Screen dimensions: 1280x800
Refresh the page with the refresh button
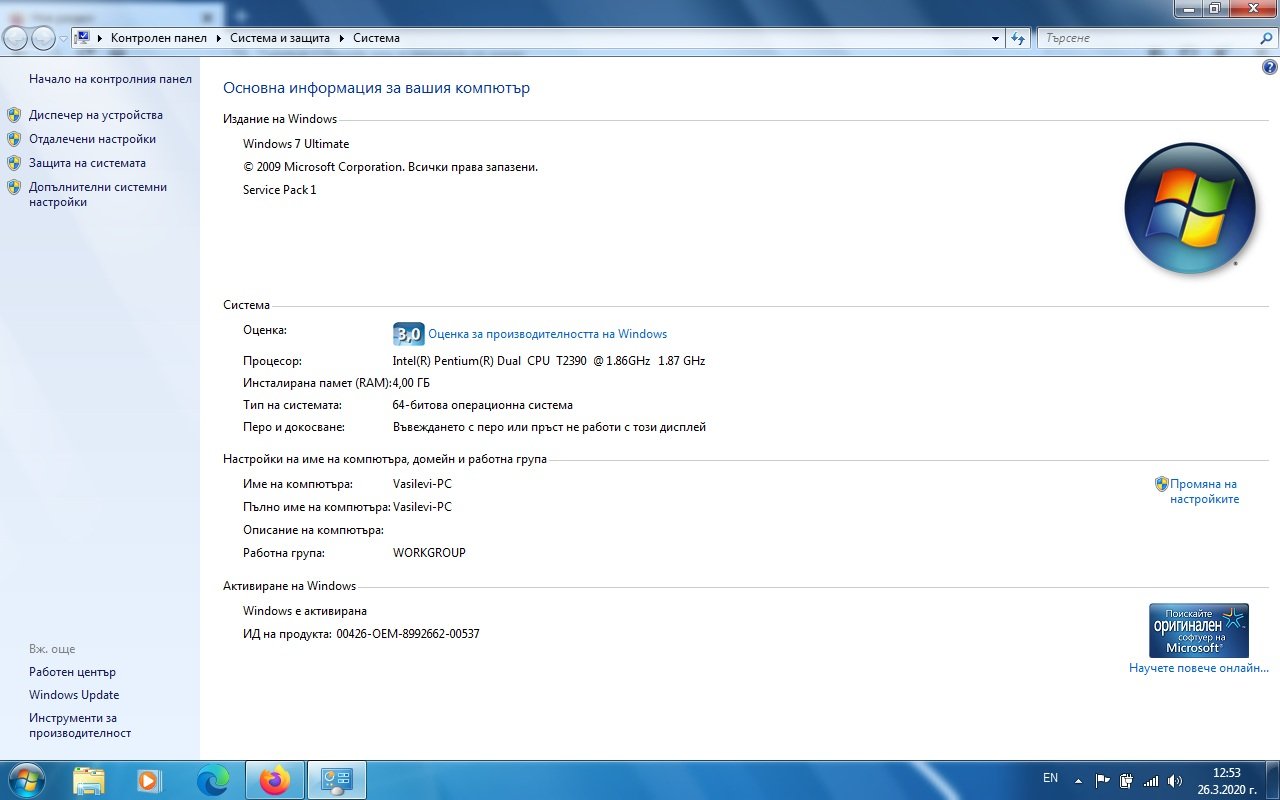click(1018, 38)
